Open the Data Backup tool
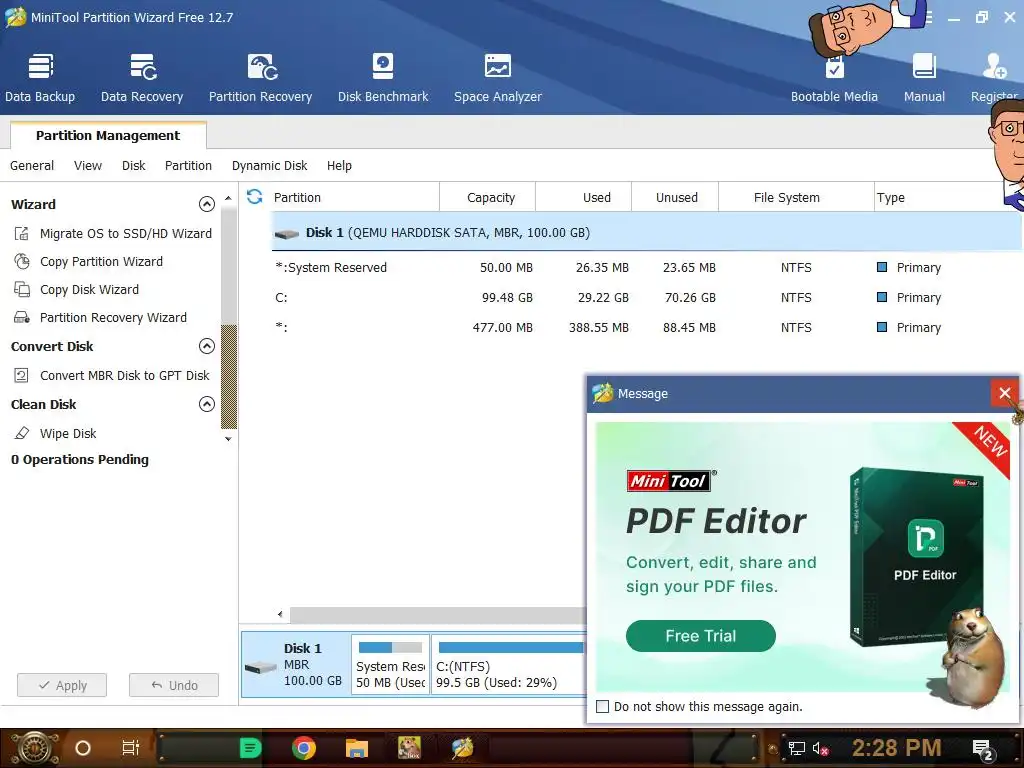 (40, 78)
